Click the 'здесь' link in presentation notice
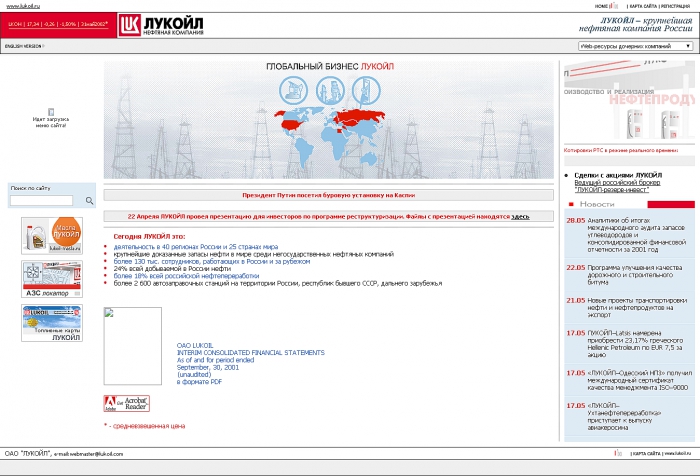This screenshot has width=700, height=476. [520, 217]
